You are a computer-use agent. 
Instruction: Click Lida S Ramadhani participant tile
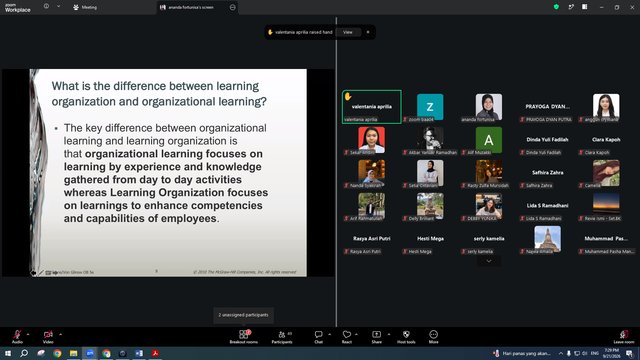coord(547,206)
